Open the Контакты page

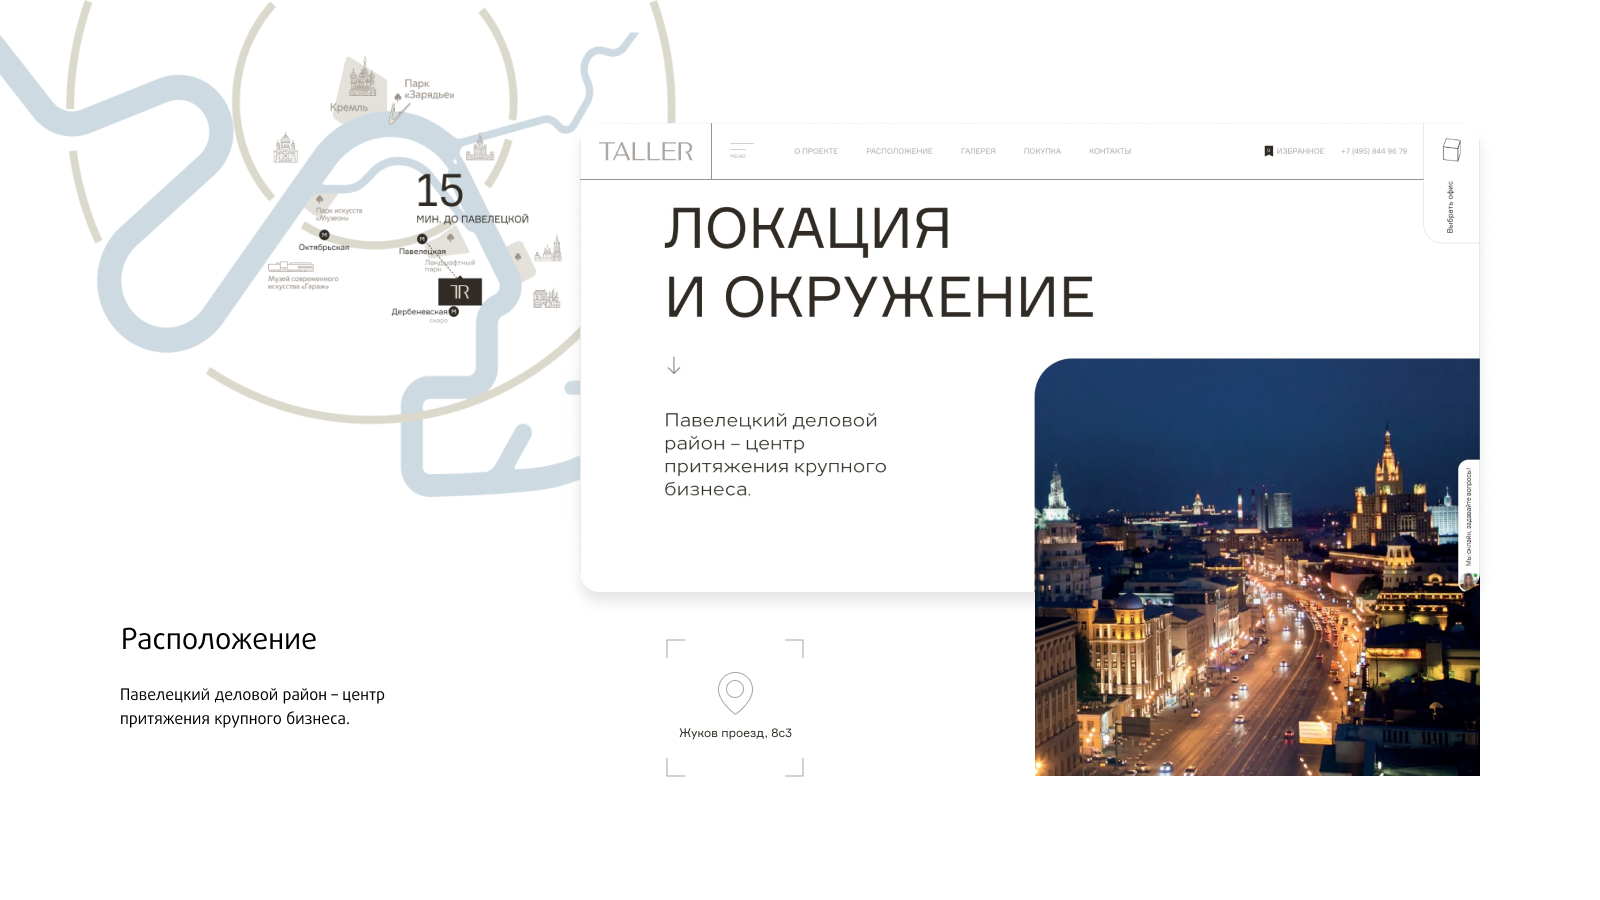[1110, 151]
